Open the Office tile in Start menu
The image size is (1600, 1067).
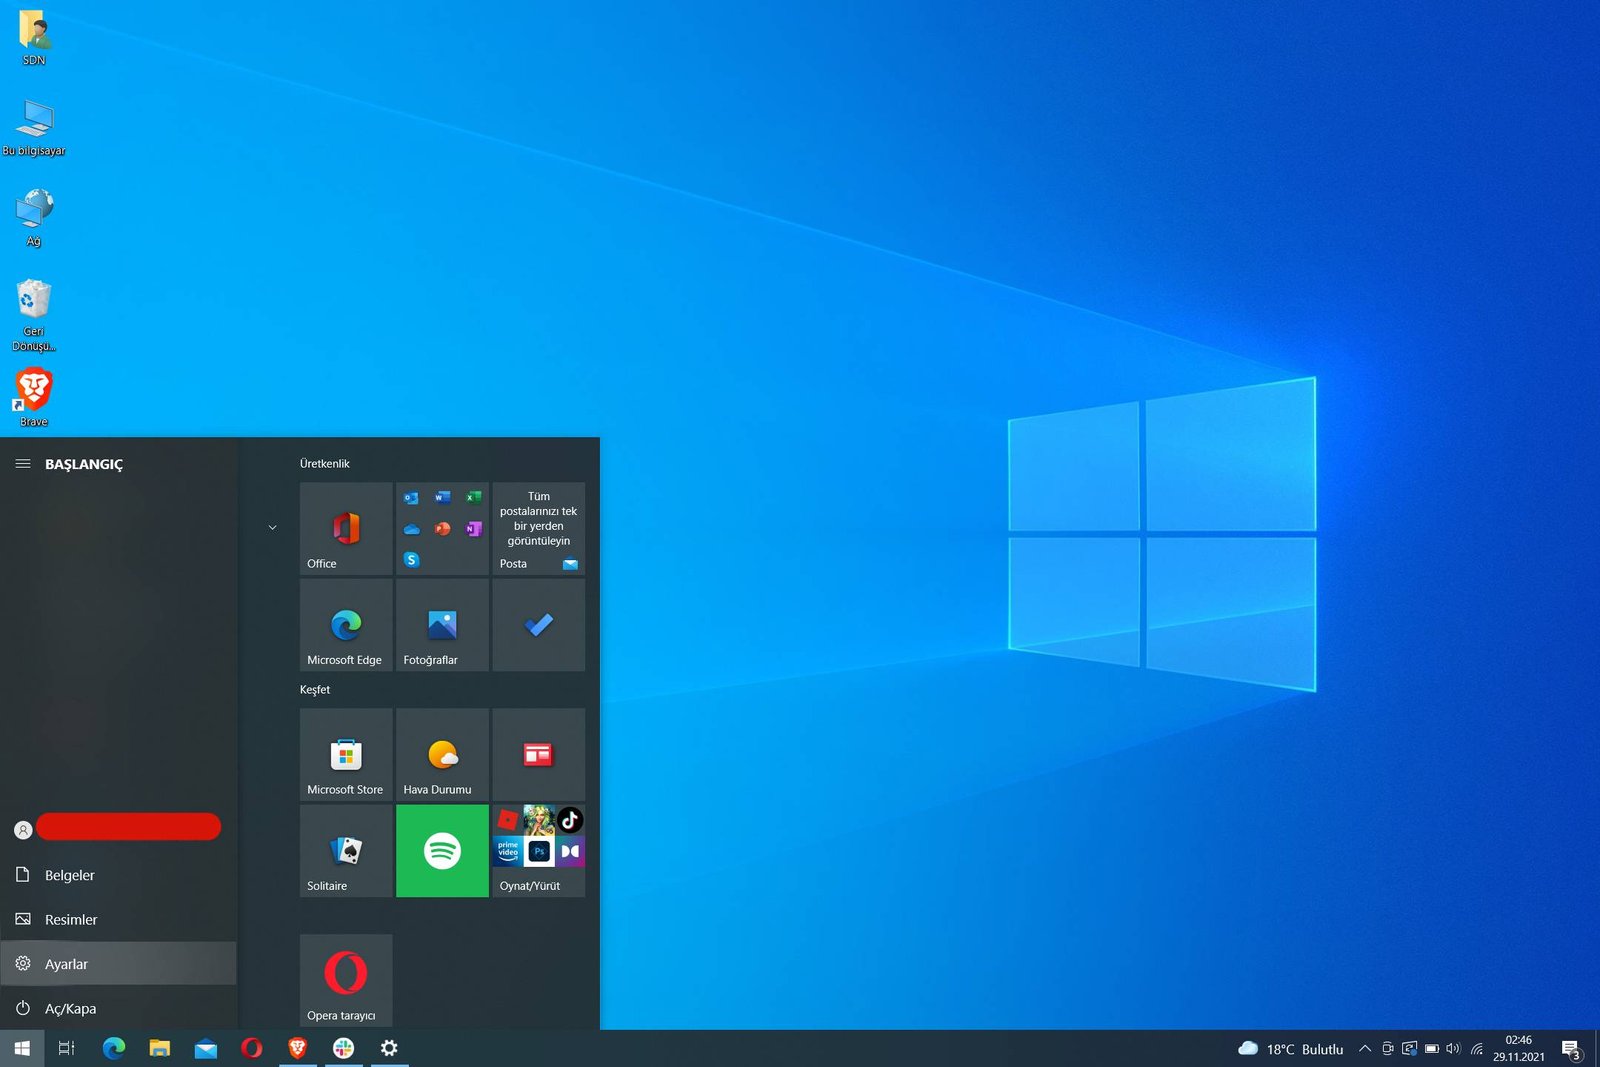(346, 528)
